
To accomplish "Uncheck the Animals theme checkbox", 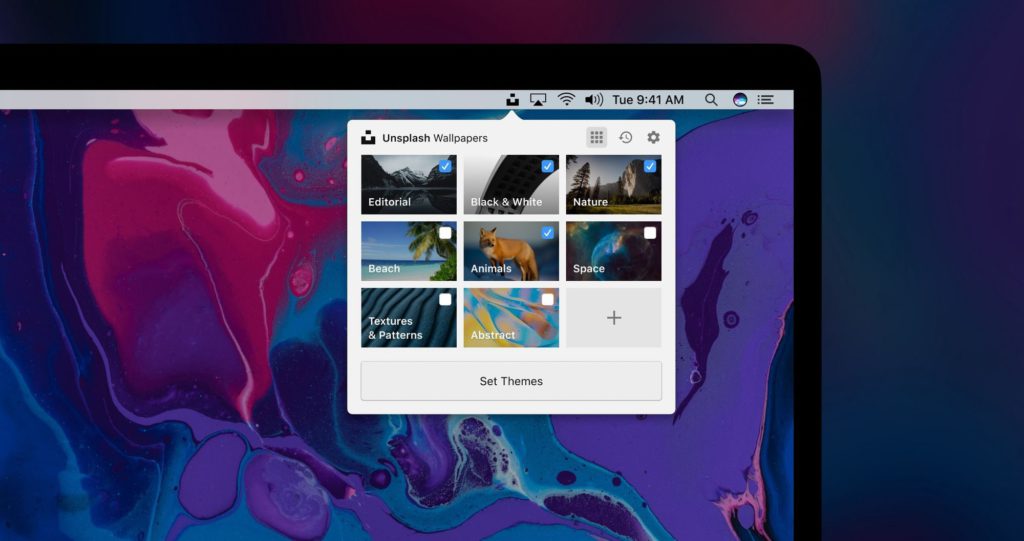I will click(x=547, y=233).
